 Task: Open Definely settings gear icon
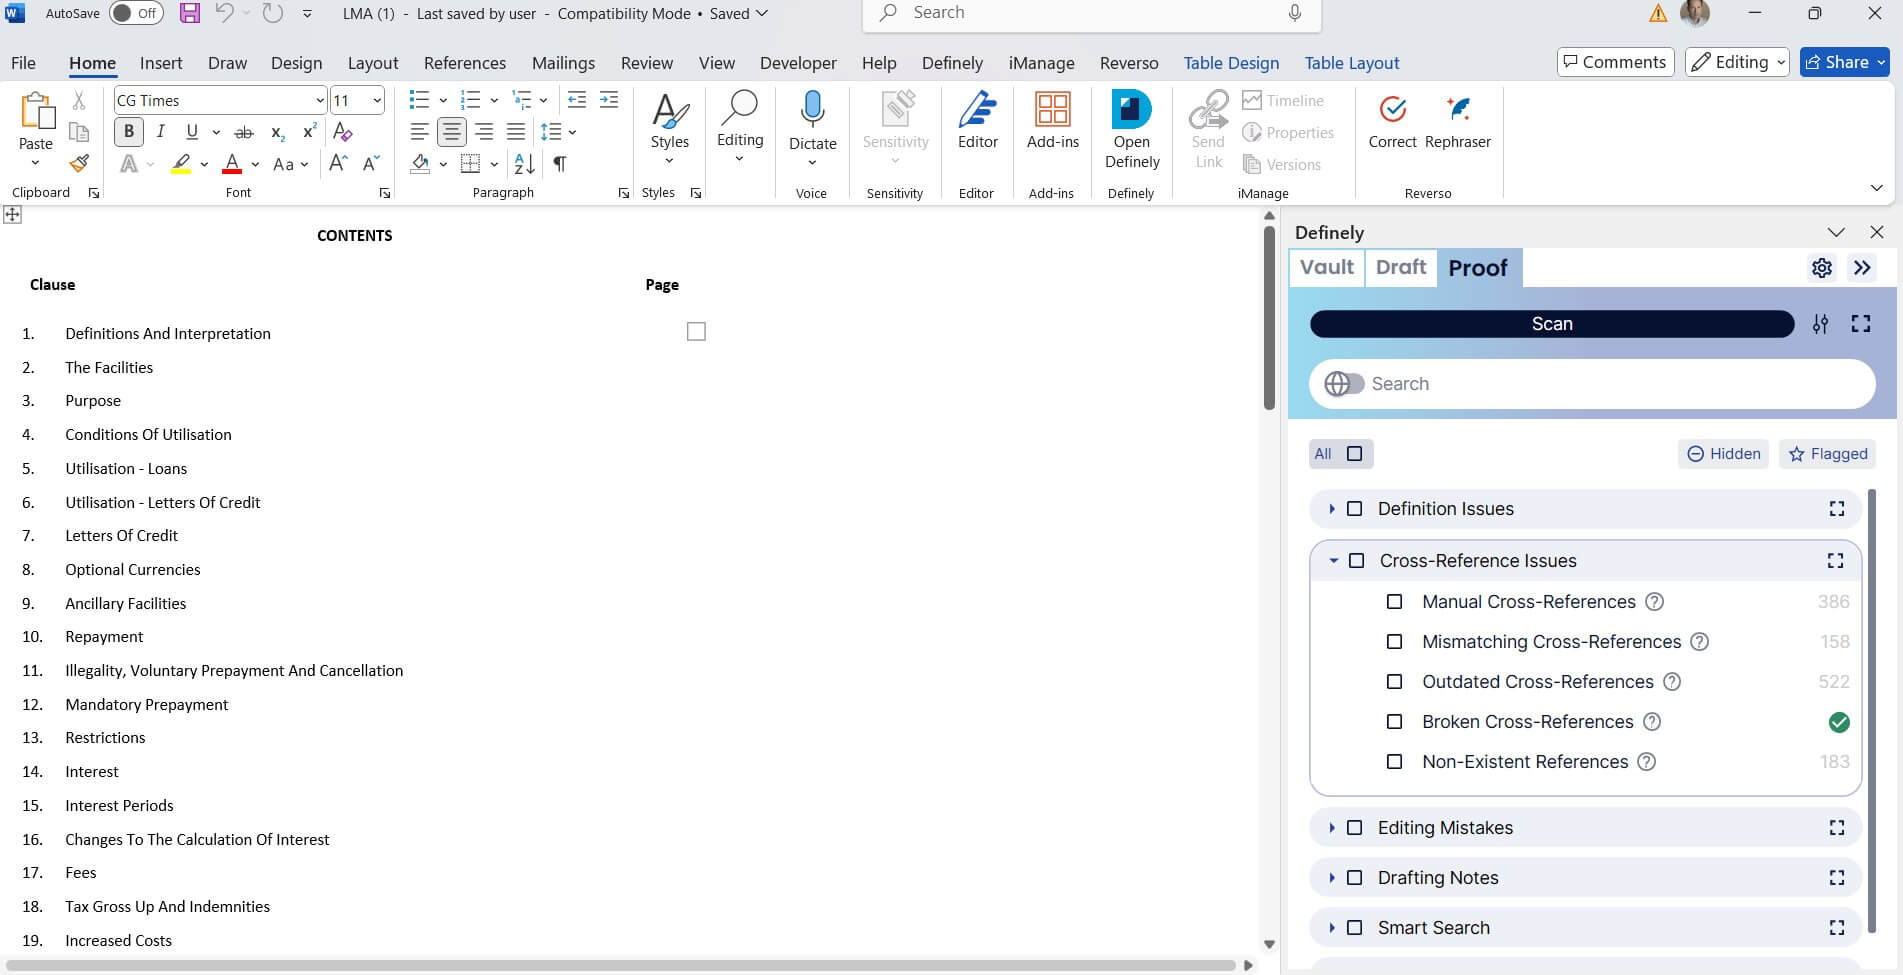coord(1821,268)
